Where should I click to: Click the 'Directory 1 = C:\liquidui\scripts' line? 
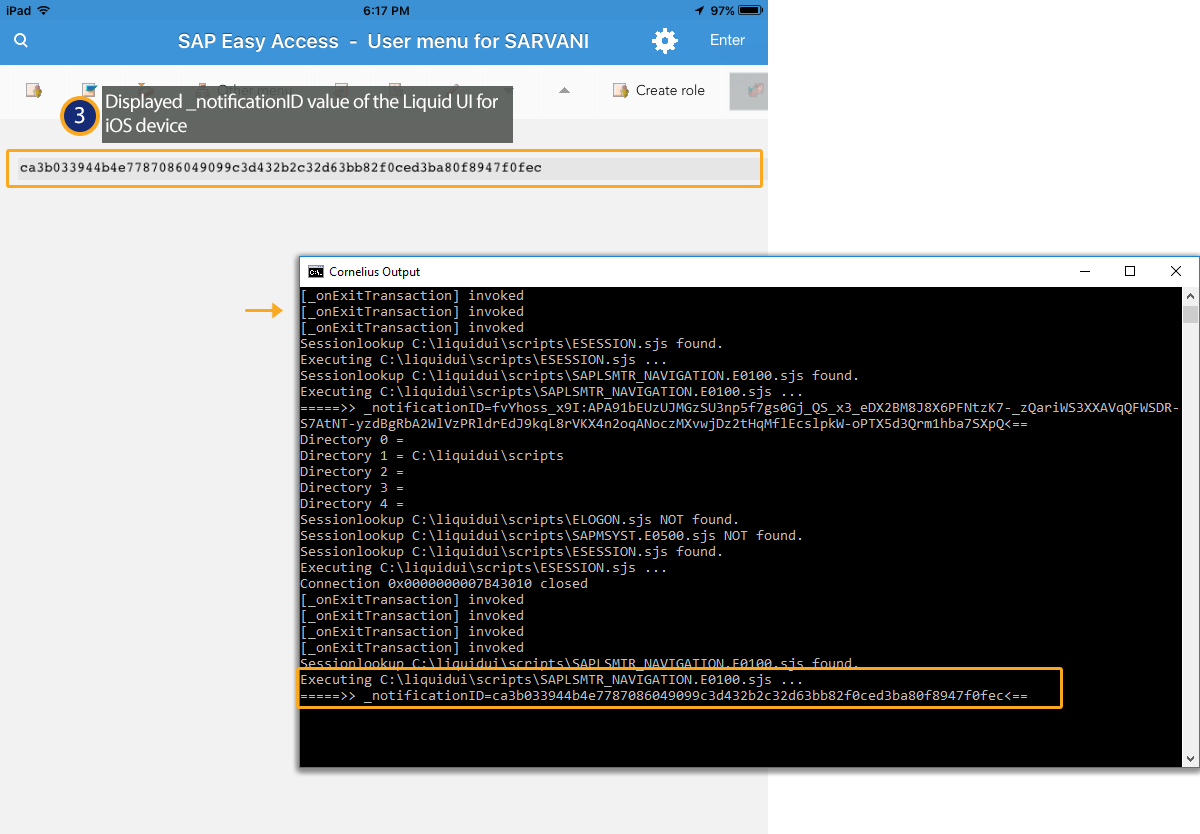pos(432,456)
